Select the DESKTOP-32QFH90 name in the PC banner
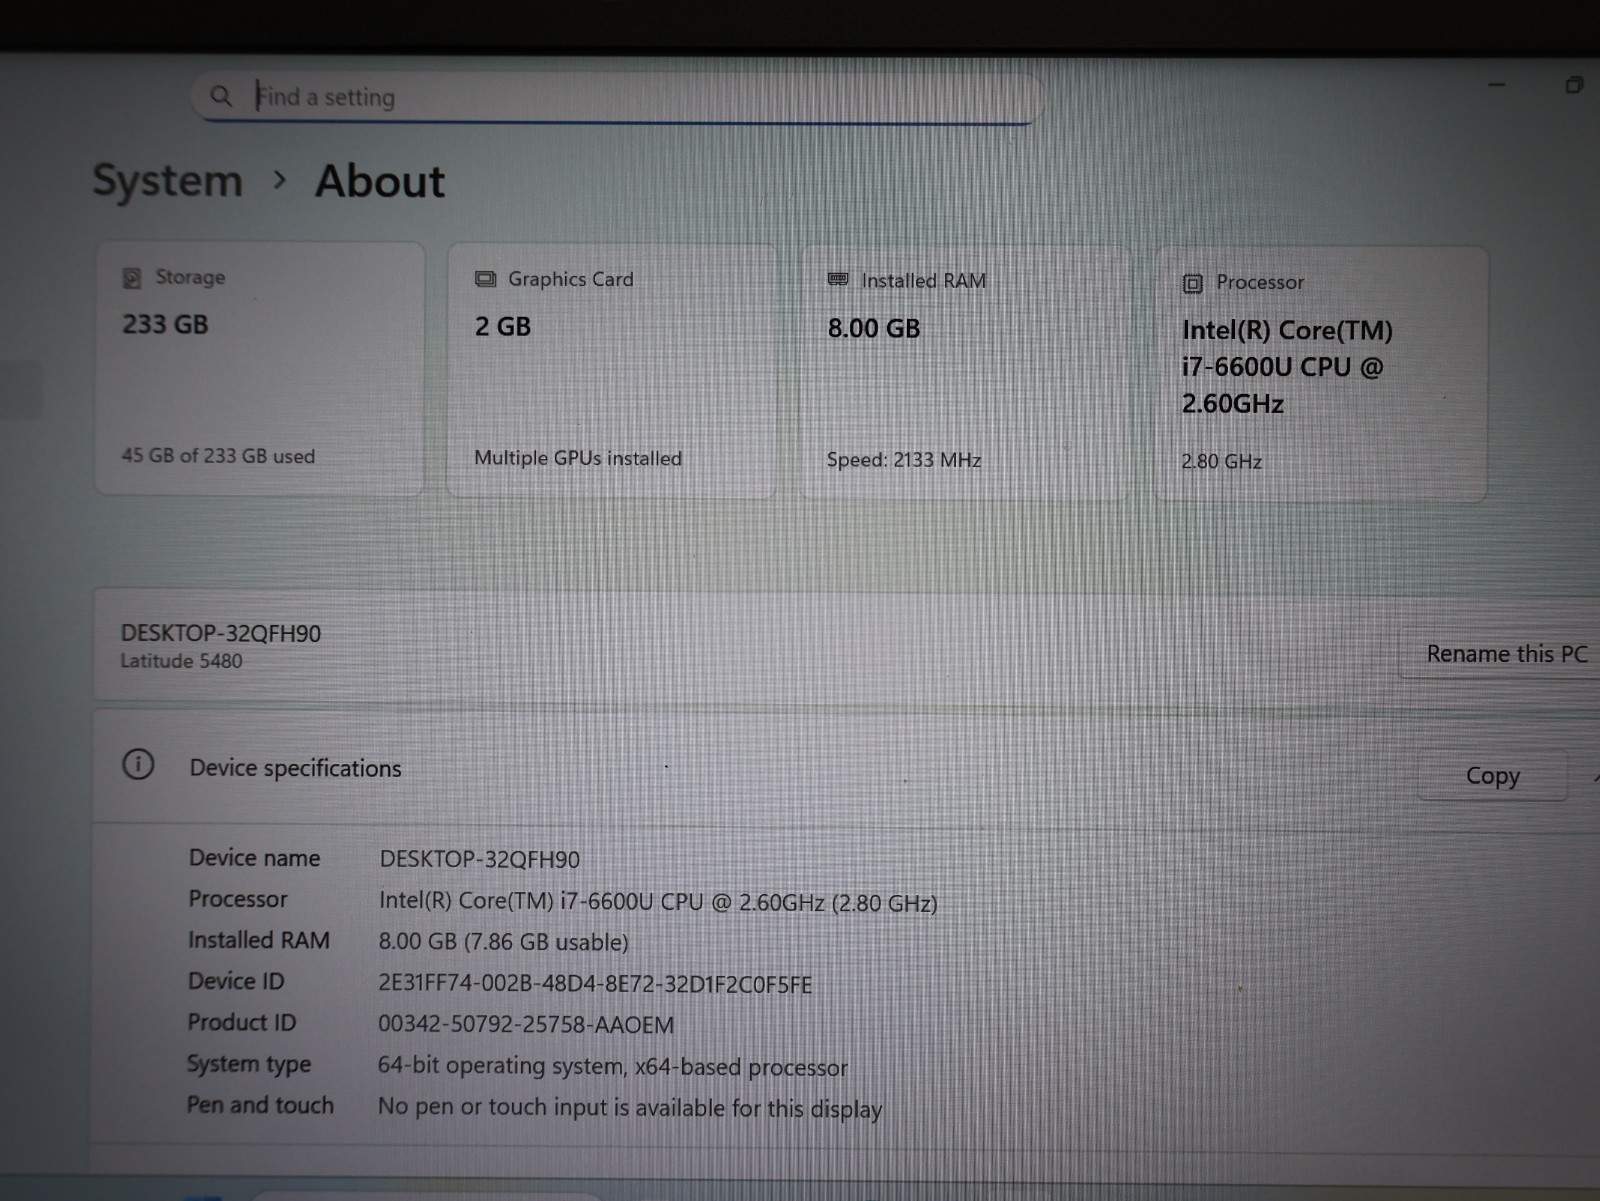Image resolution: width=1600 pixels, height=1201 pixels. click(x=221, y=634)
